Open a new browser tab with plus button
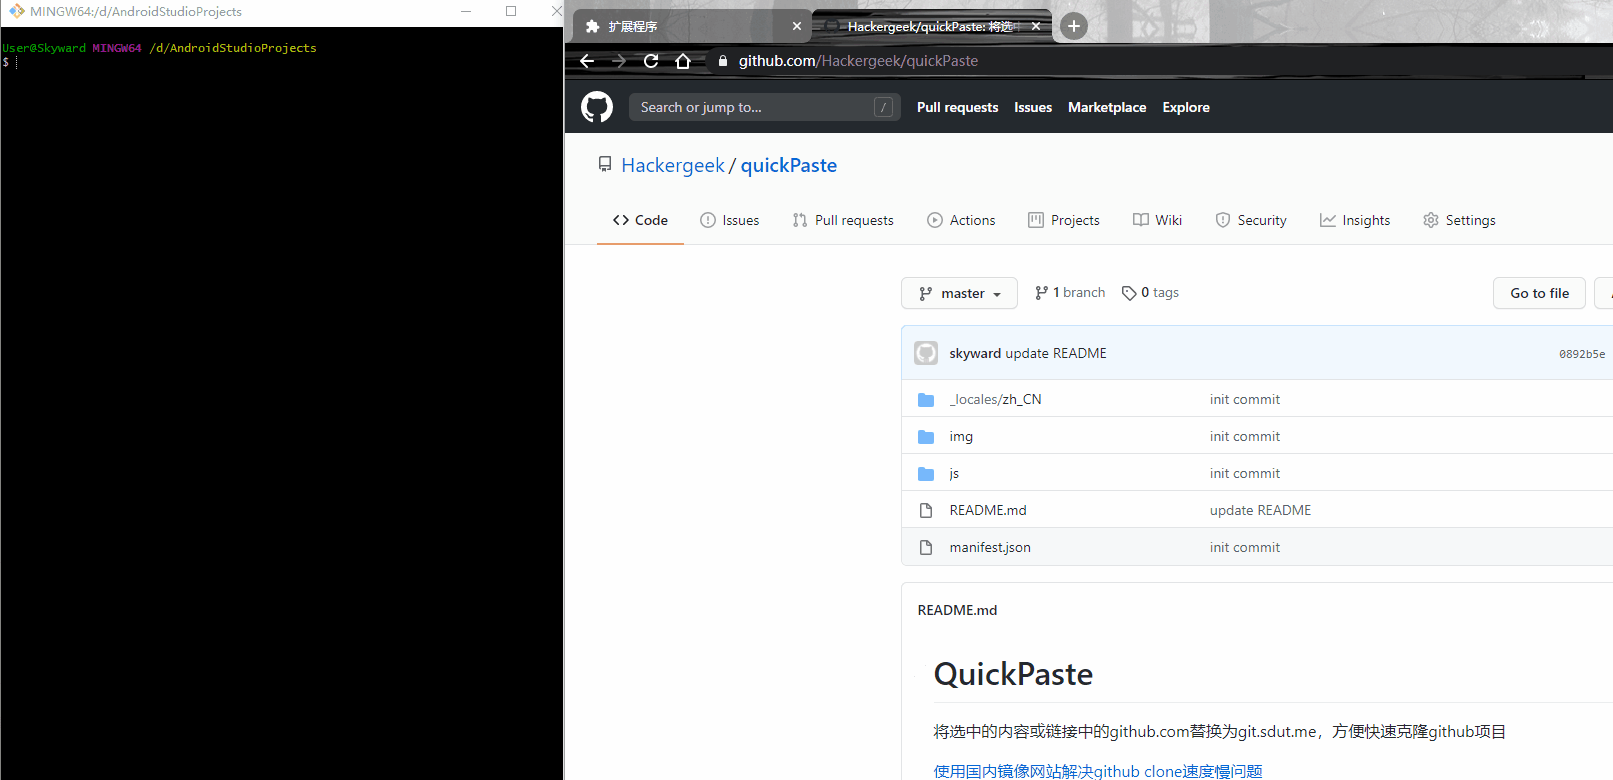The height and width of the screenshot is (780, 1613). pos(1073,26)
